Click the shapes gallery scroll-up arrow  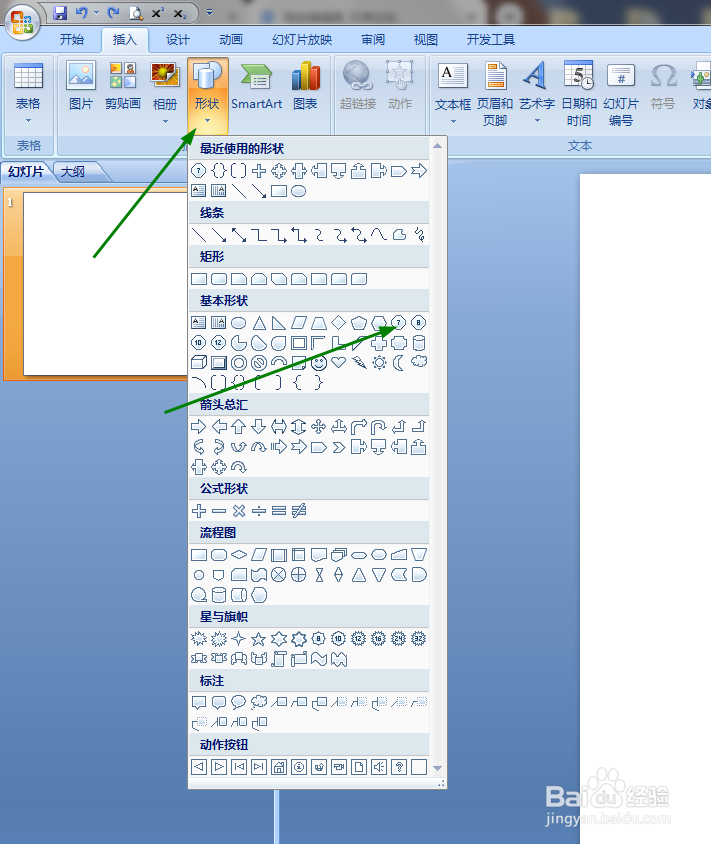(438, 146)
